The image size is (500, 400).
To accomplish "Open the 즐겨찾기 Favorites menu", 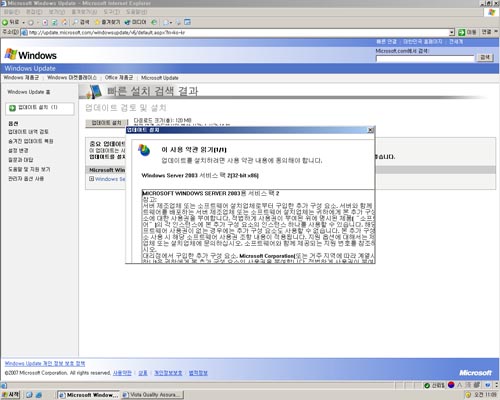I will (84, 12).
